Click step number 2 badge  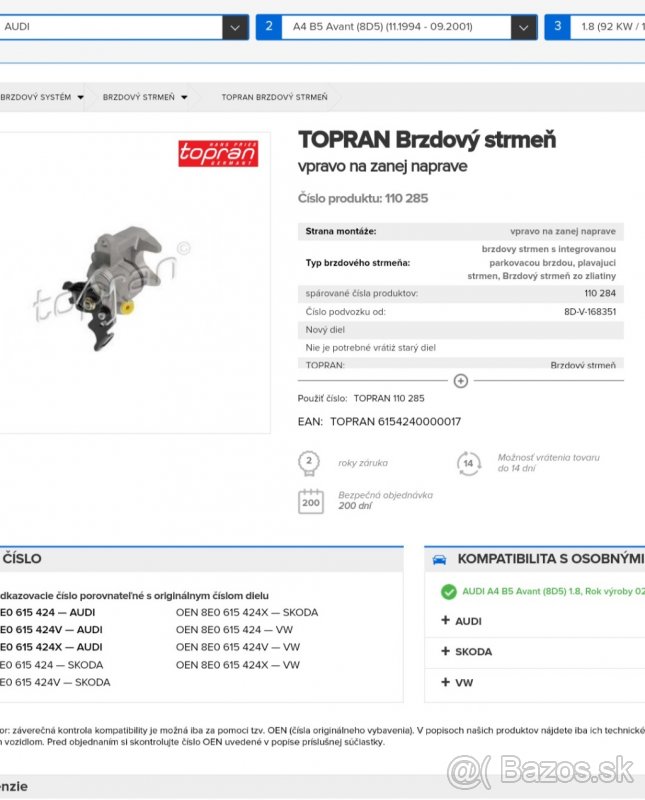269,27
